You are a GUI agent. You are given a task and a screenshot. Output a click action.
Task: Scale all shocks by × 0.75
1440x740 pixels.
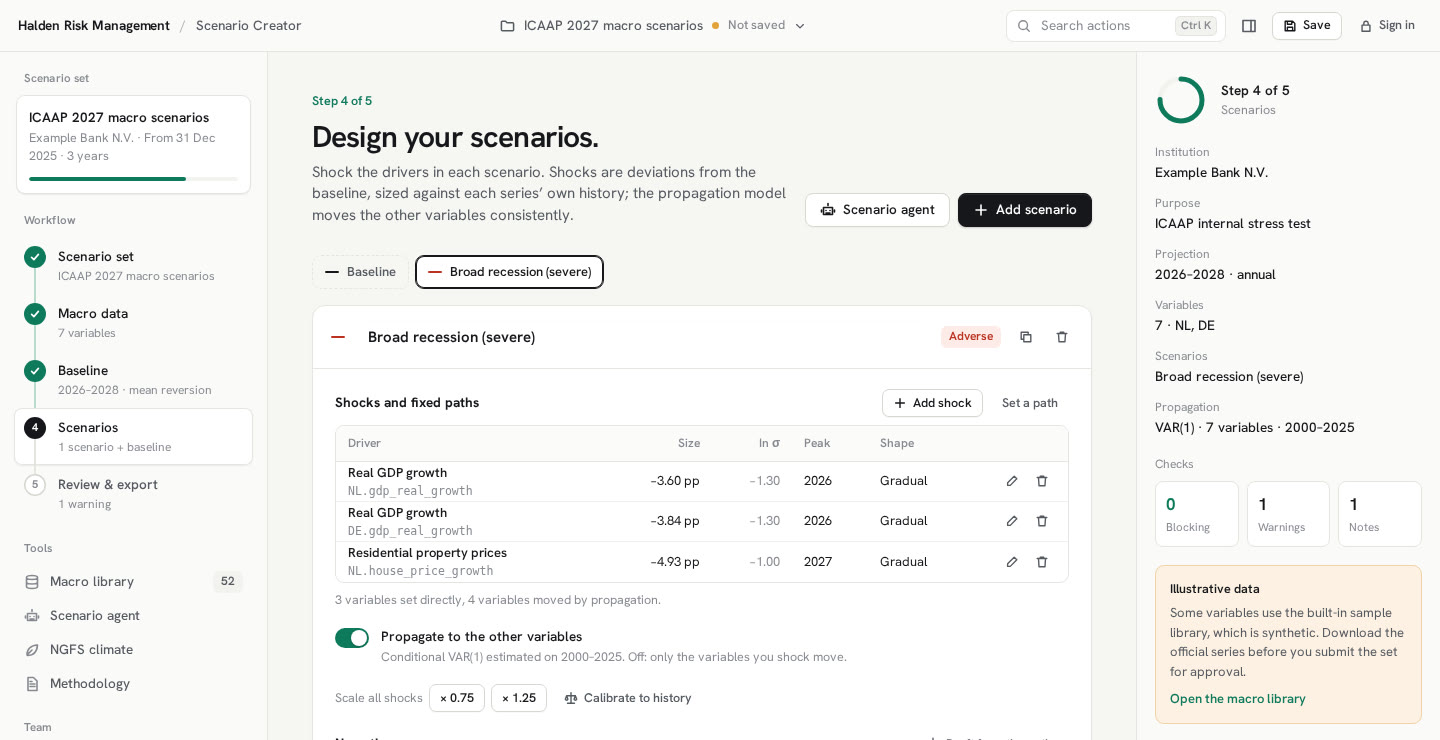pos(457,698)
